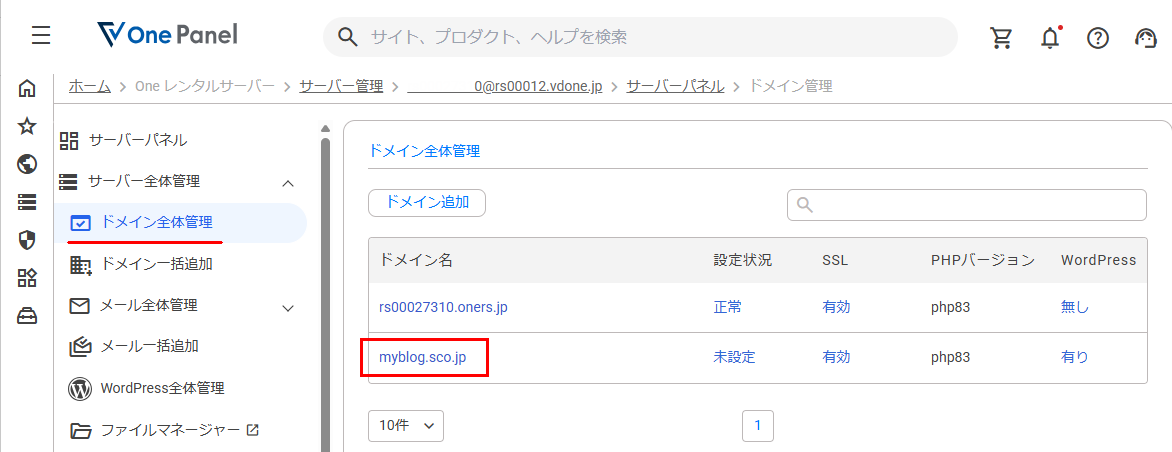Open the server stack icon in sidebar
The image size is (1172, 452).
coord(27,202)
